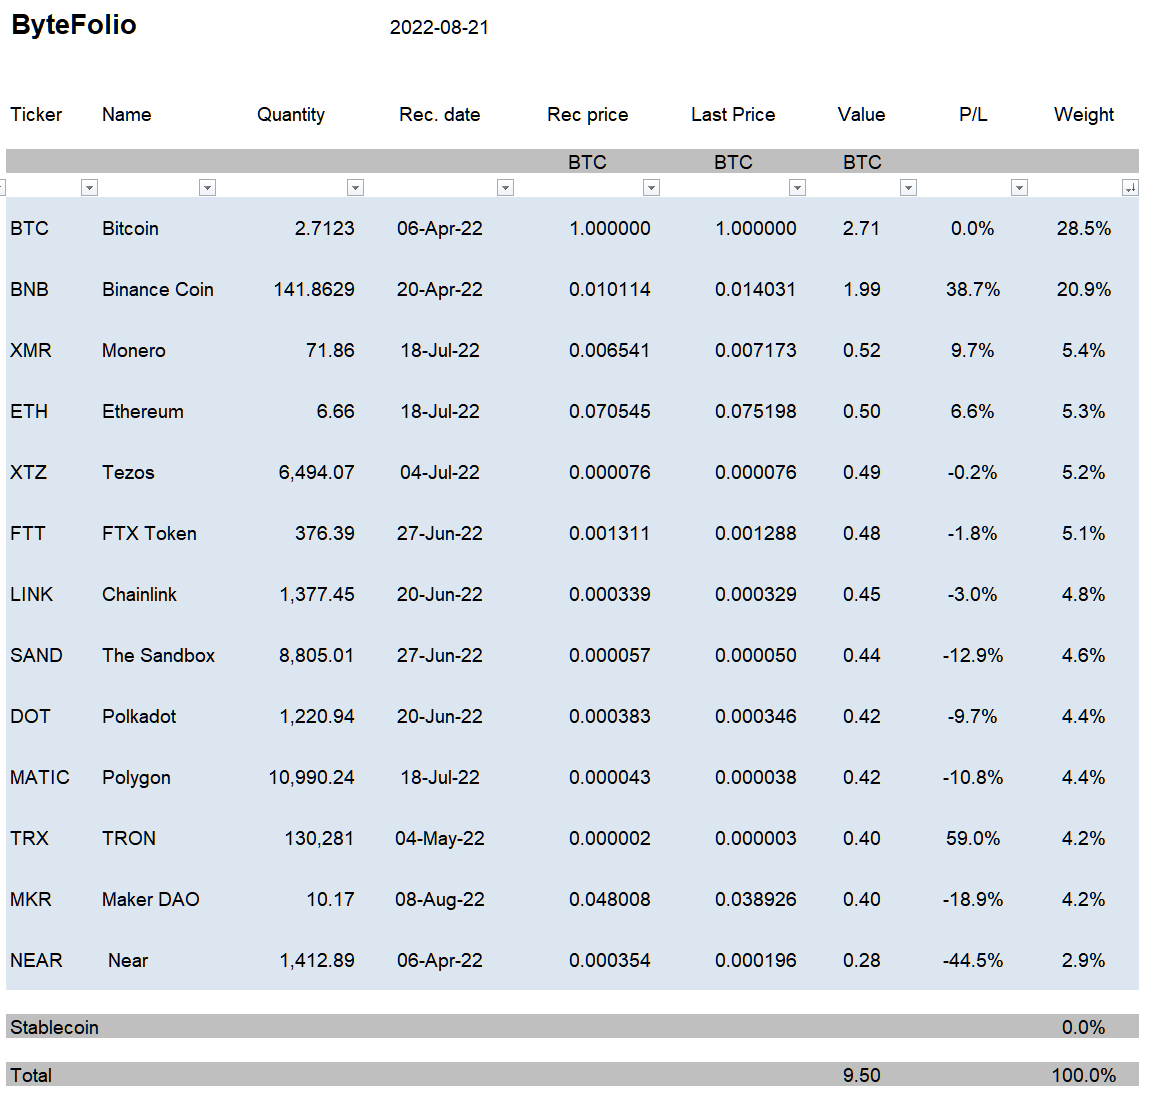Open the Value column filter dropdown
Viewport: 1163px width, 1113px height.
pyautogui.click(x=908, y=188)
